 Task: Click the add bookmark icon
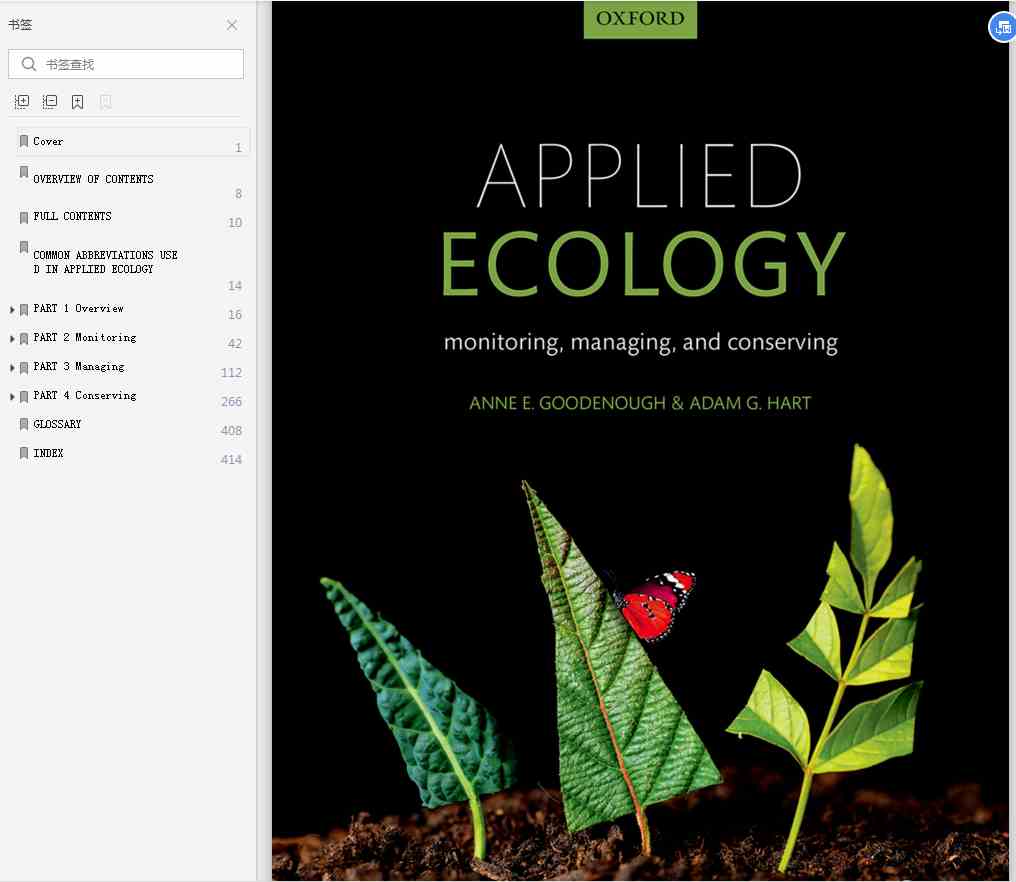(78, 102)
